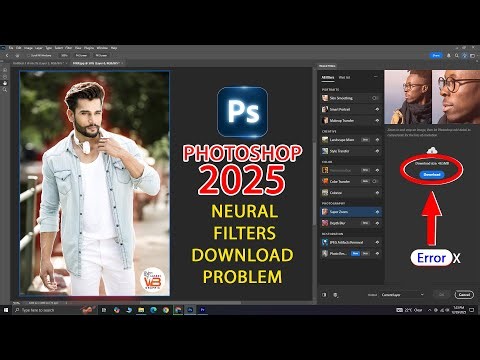480x360 pixels.
Task: Click the layer preview icon beside the preview toggle
Action: (335, 295)
